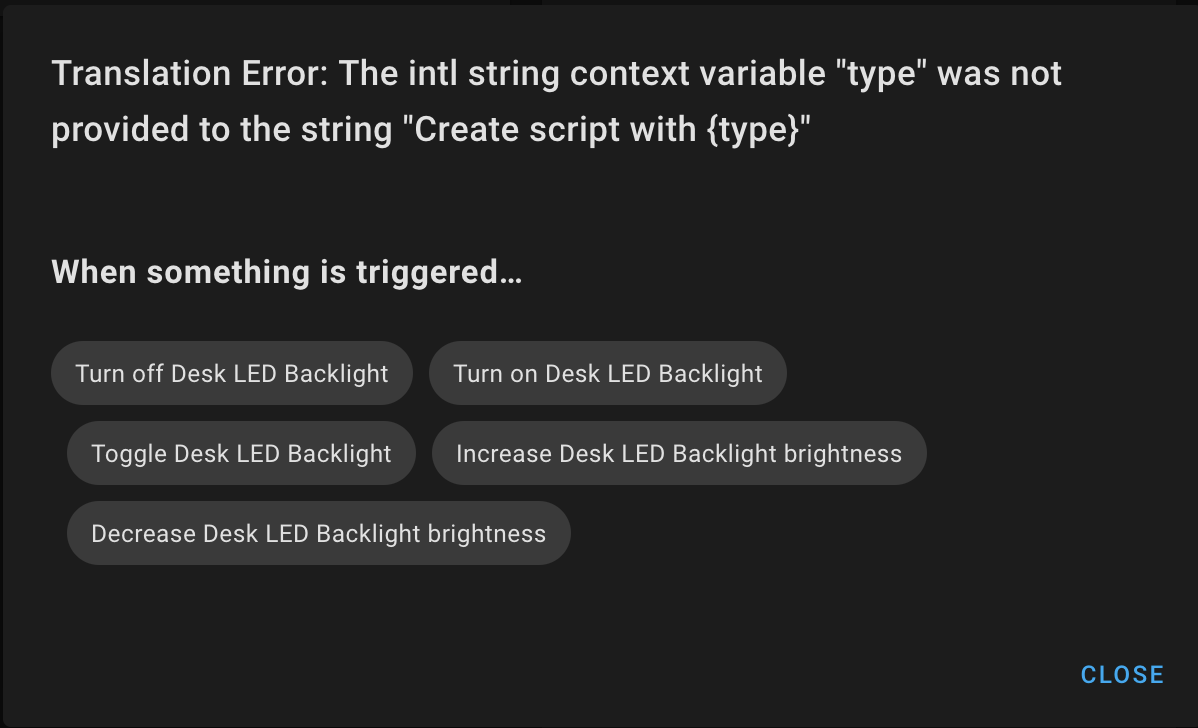Click the chip for toggling the backlight
Screen dimensions: 1198x728
coord(241,453)
